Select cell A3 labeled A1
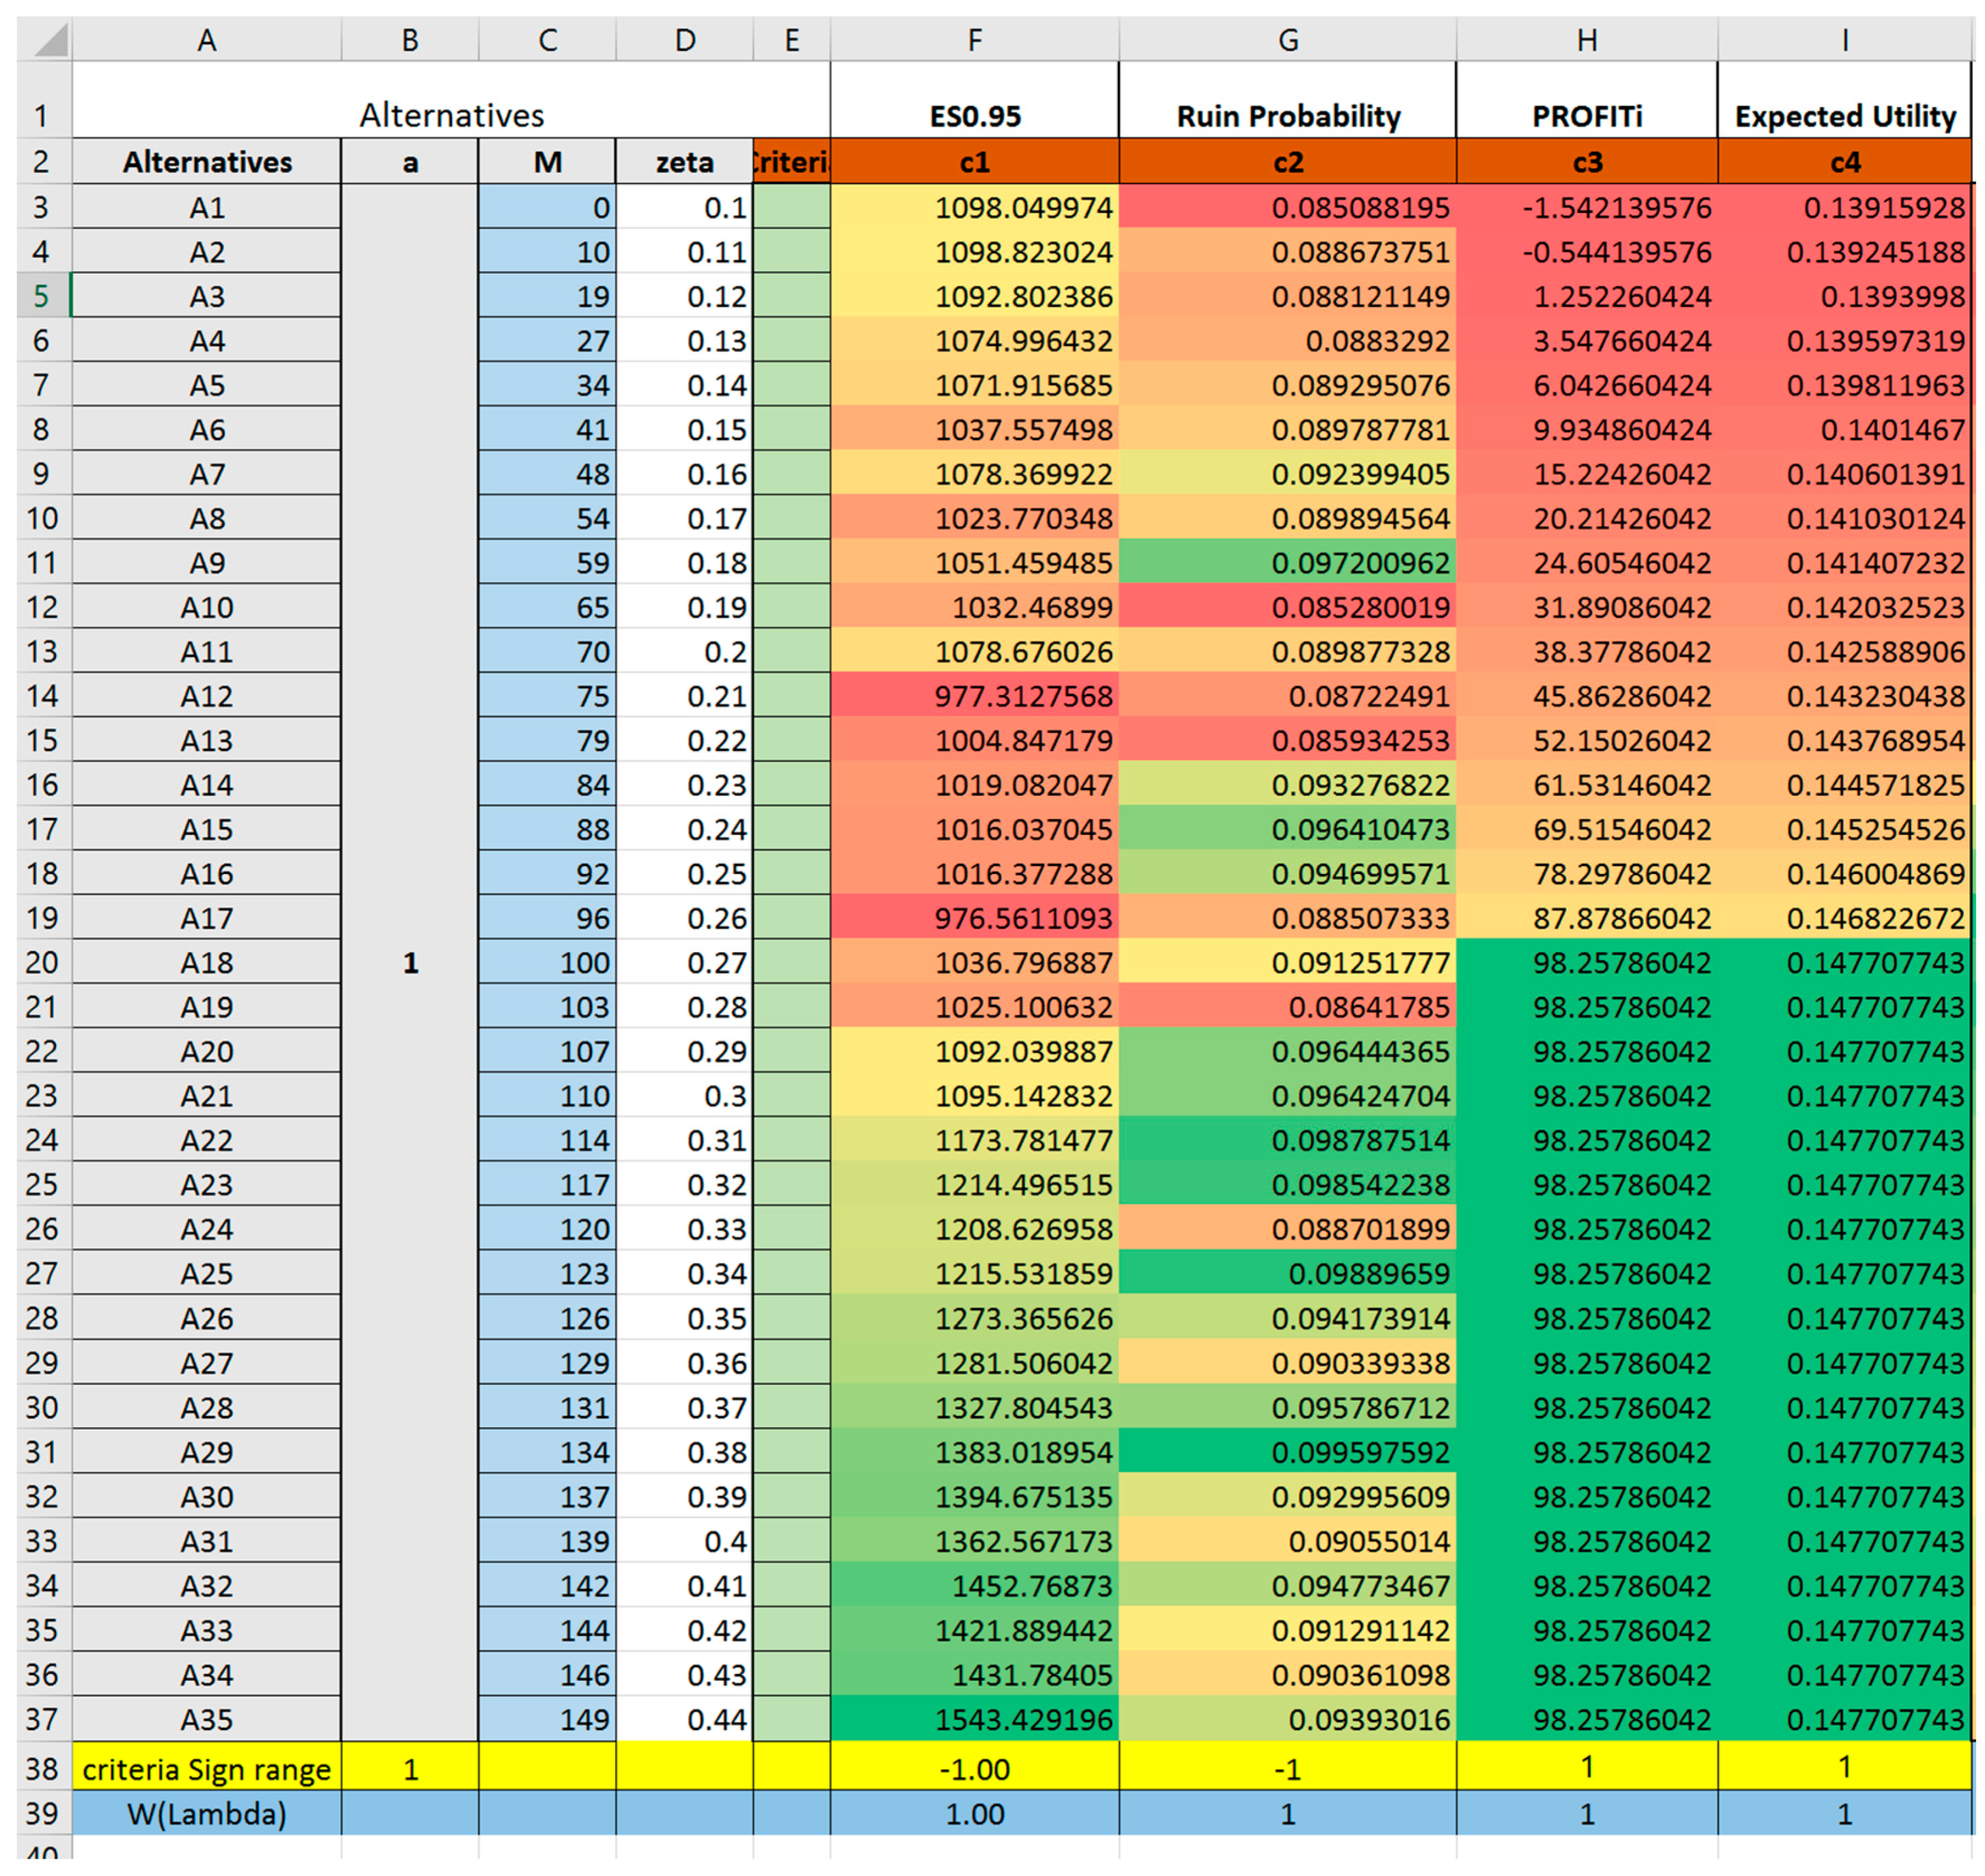Image resolution: width=1985 pixels, height=1876 pixels. pos(207,208)
